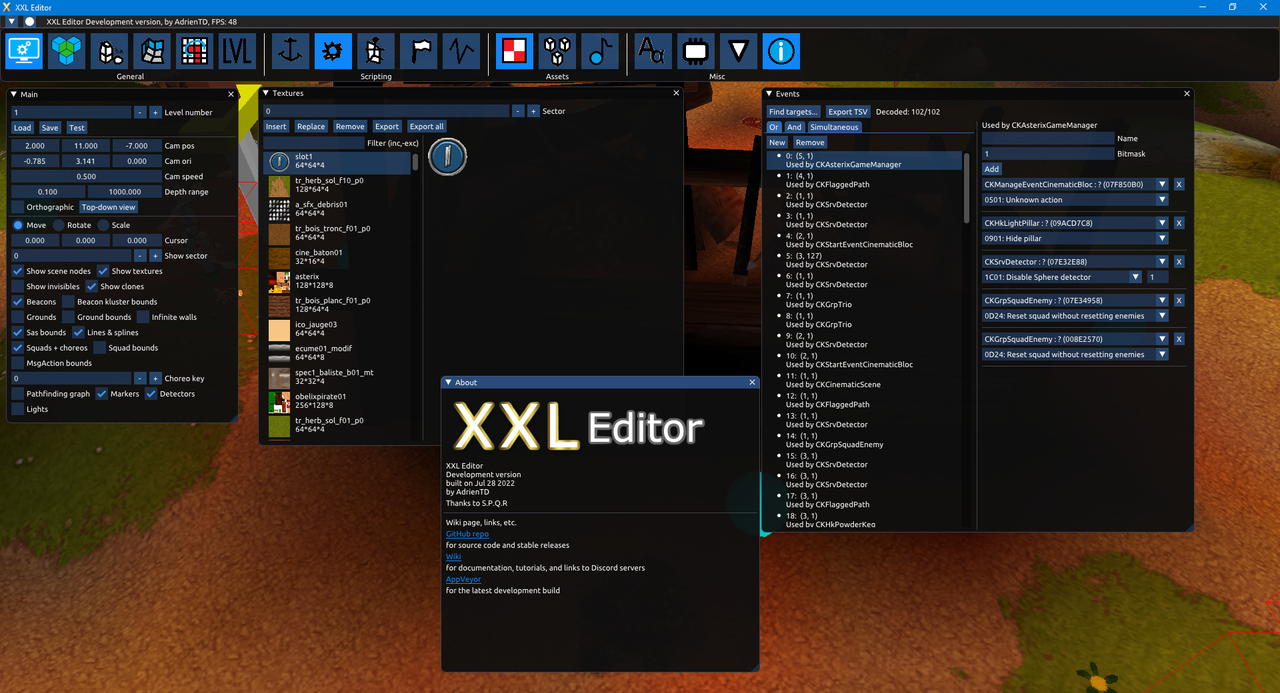Toggle the Beacons checkbox
This screenshot has width=1280, height=693.
pyautogui.click(x=18, y=301)
